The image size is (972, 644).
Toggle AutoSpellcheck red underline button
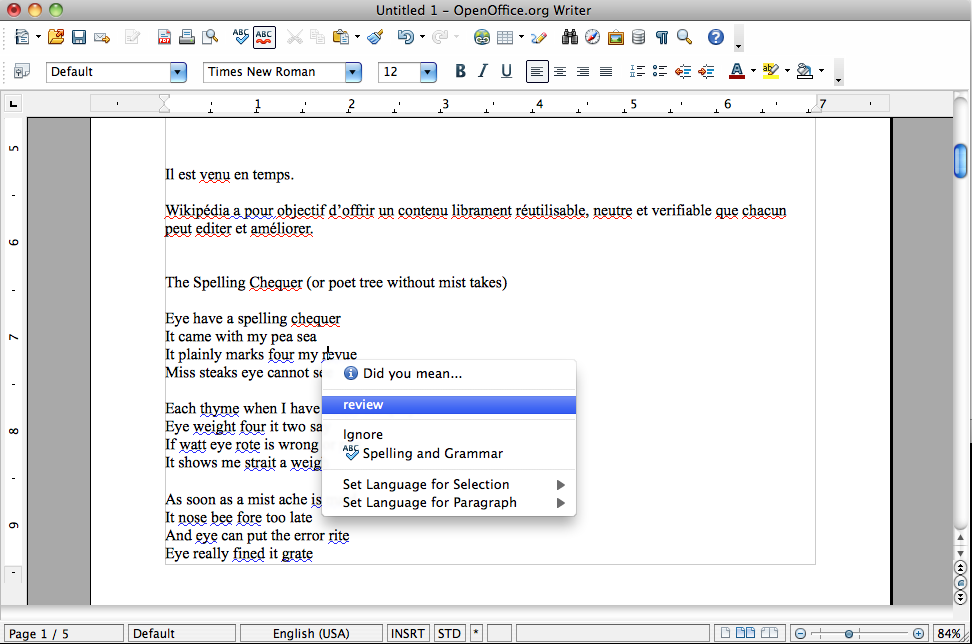pyautogui.click(x=264, y=38)
